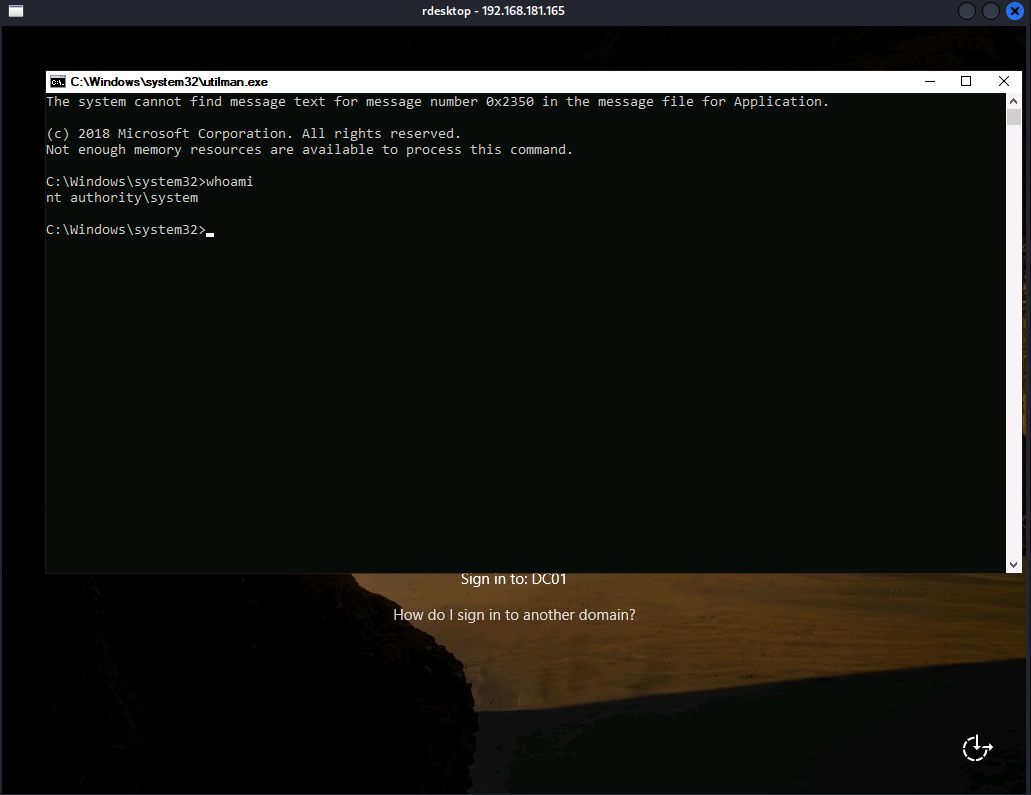The height and width of the screenshot is (795, 1031).
Task: Click the rdesktop maximize round button
Action: tap(991, 11)
